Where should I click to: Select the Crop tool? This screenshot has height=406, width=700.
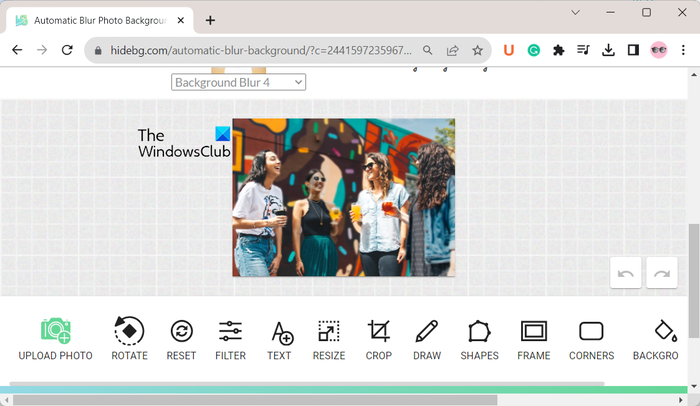pyautogui.click(x=379, y=331)
